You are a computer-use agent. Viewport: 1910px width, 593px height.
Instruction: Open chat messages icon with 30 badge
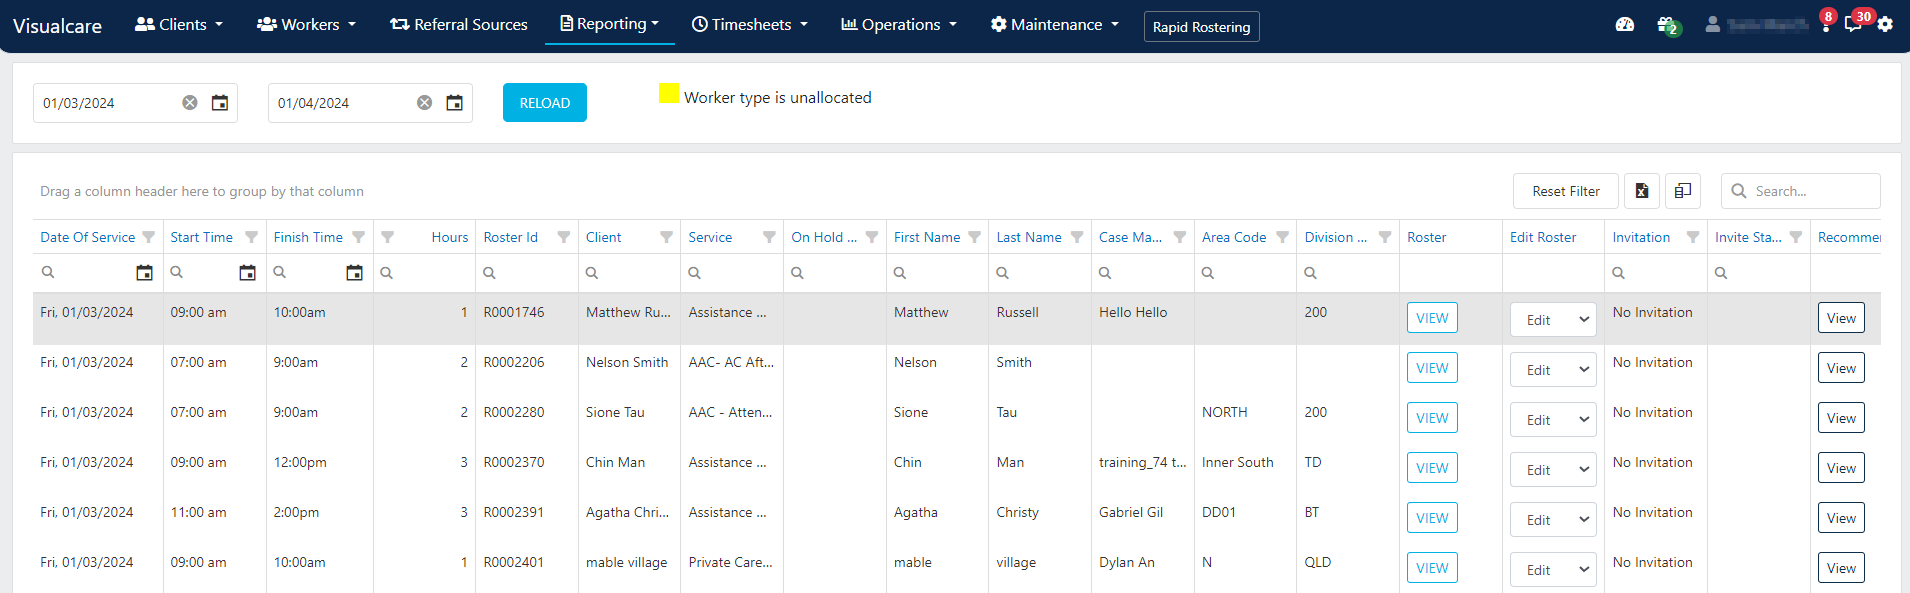click(1853, 24)
